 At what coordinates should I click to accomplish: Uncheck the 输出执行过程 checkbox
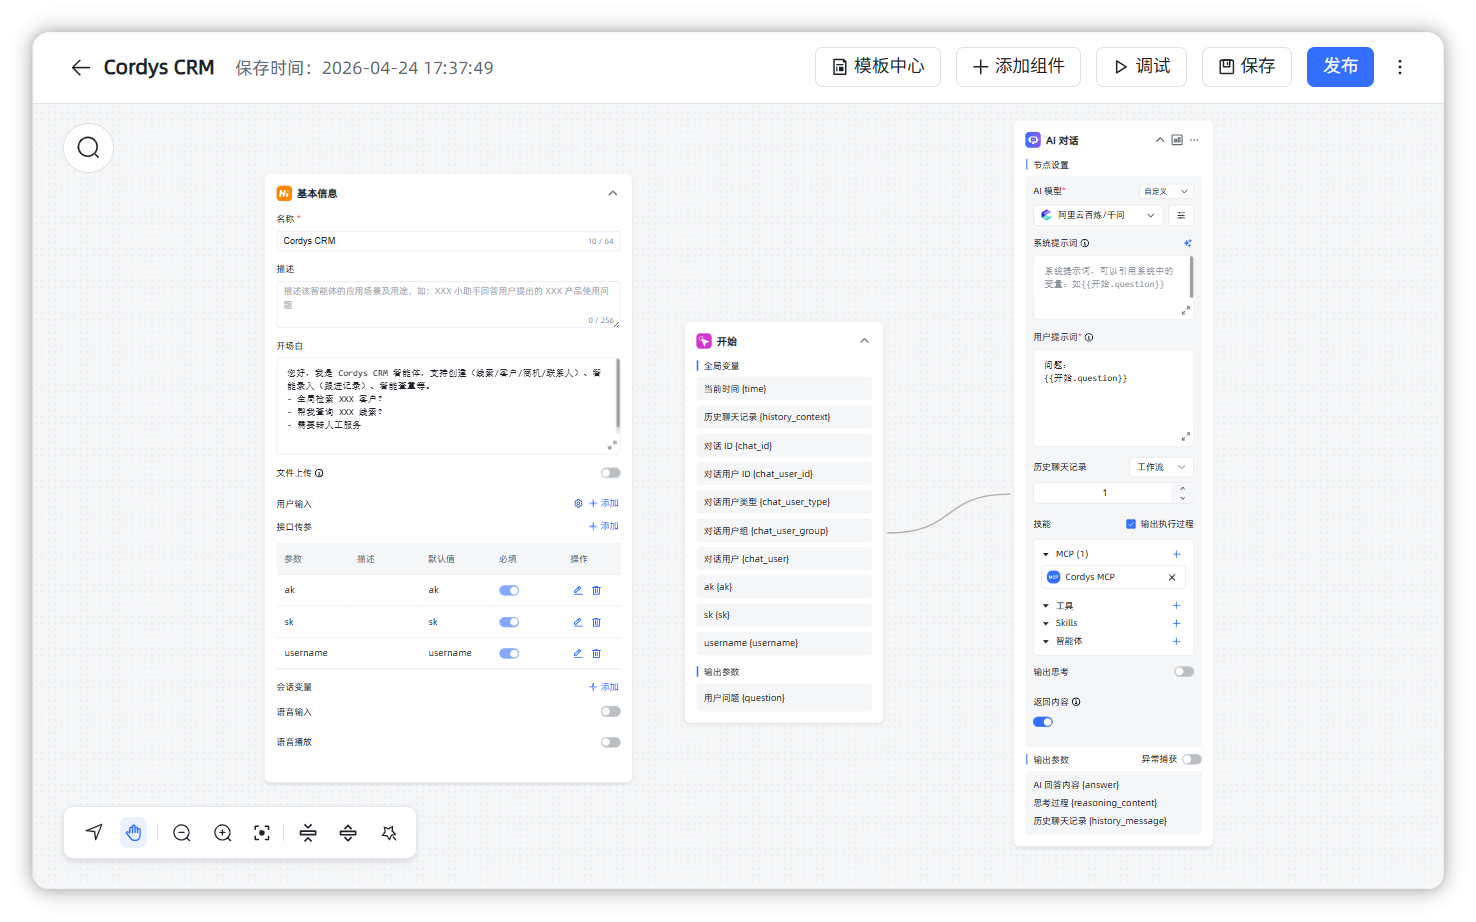1131,524
